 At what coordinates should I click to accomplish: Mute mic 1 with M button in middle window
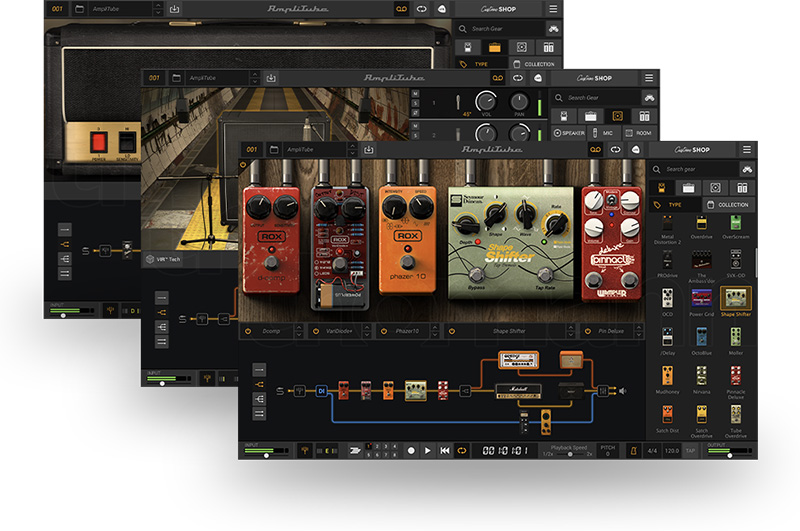tap(415, 94)
